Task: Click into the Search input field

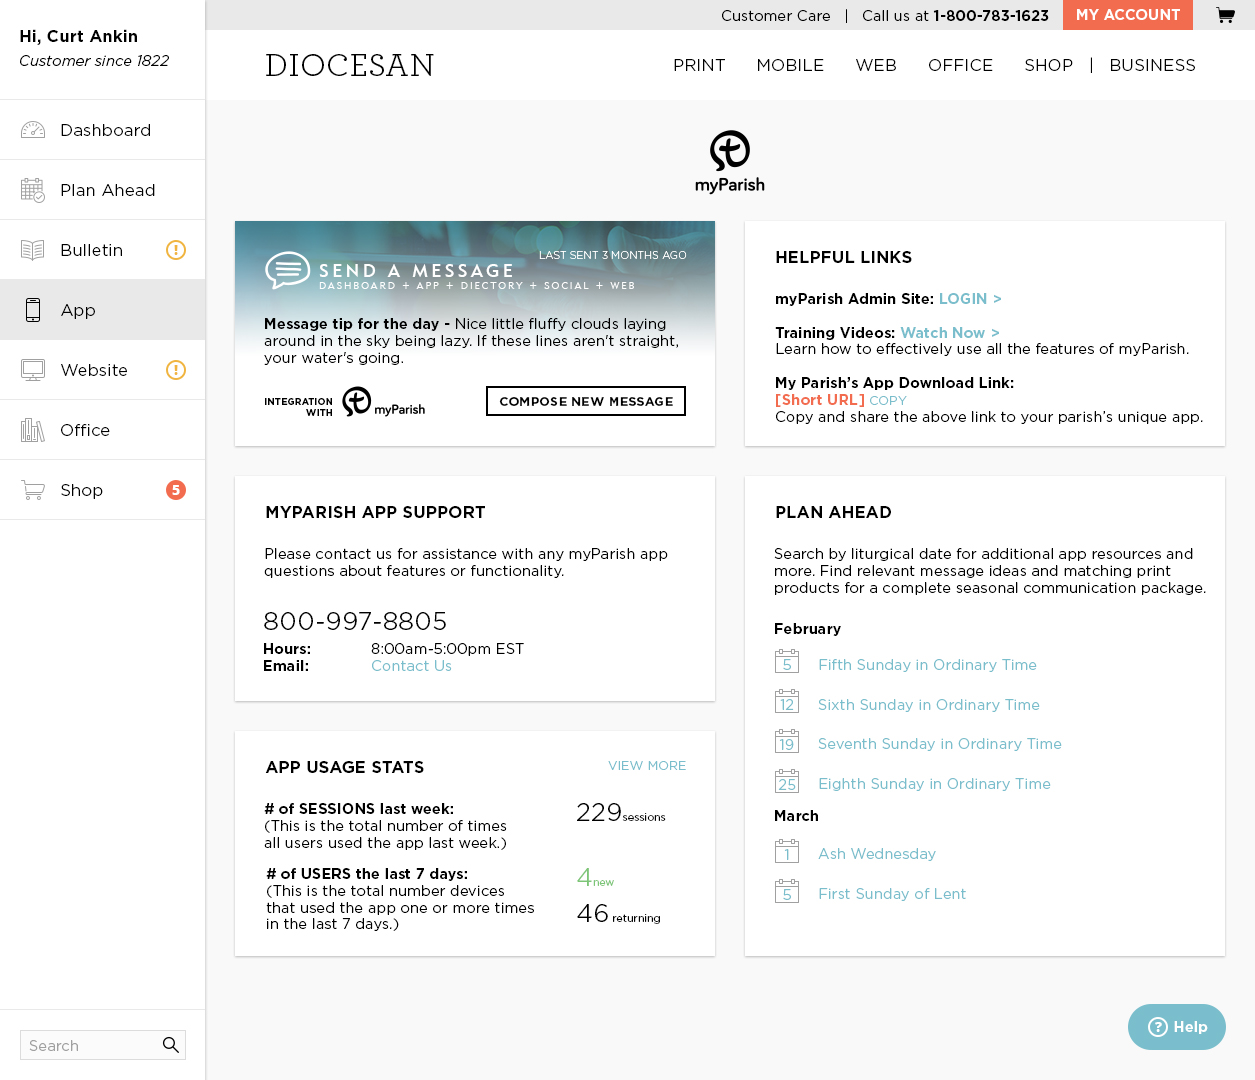Action: 90,1045
